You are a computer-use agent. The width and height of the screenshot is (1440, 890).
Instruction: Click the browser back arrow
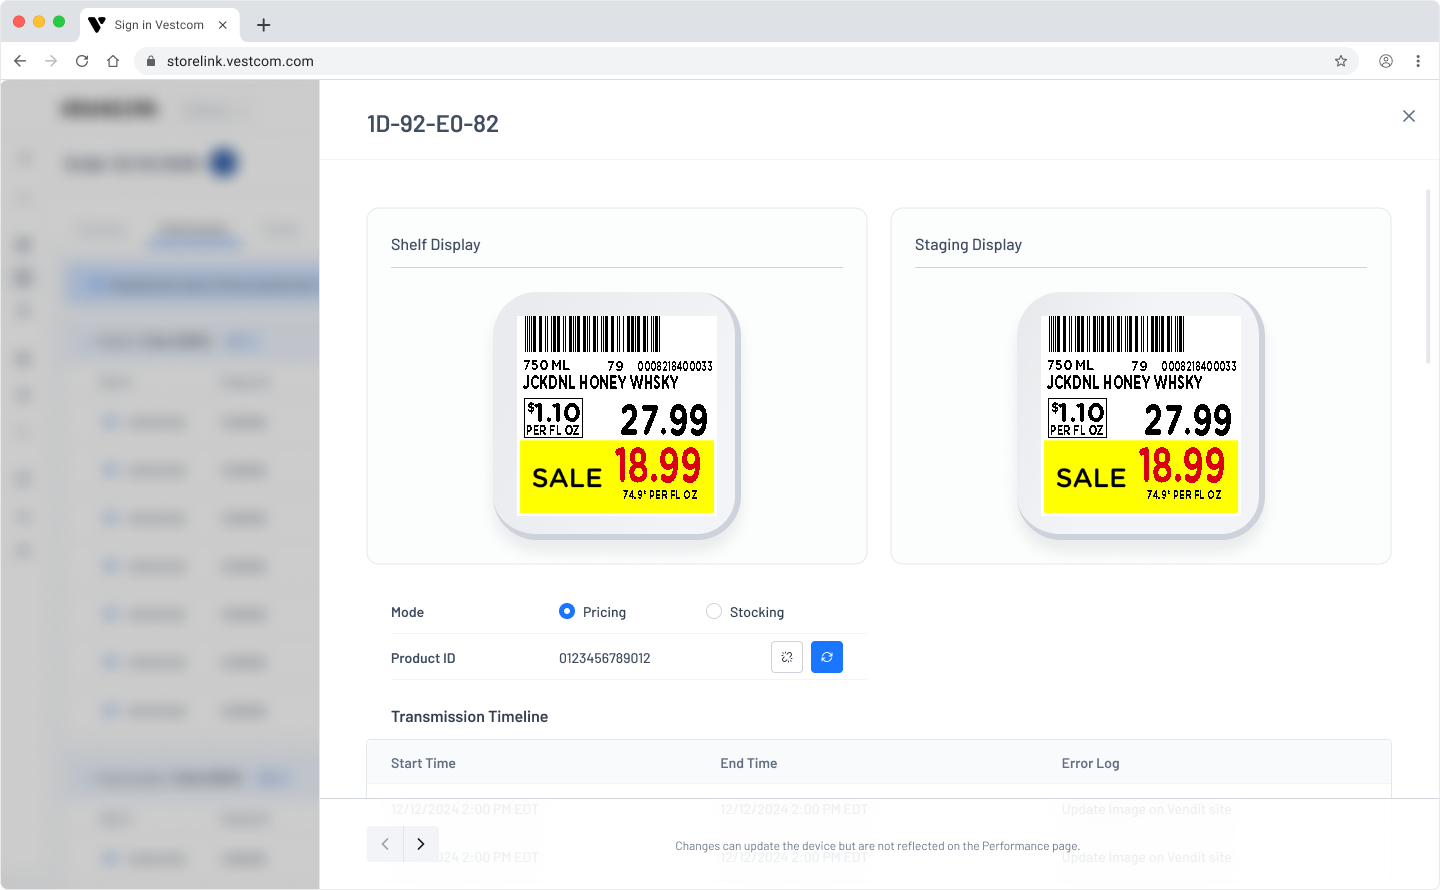click(x=20, y=61)
